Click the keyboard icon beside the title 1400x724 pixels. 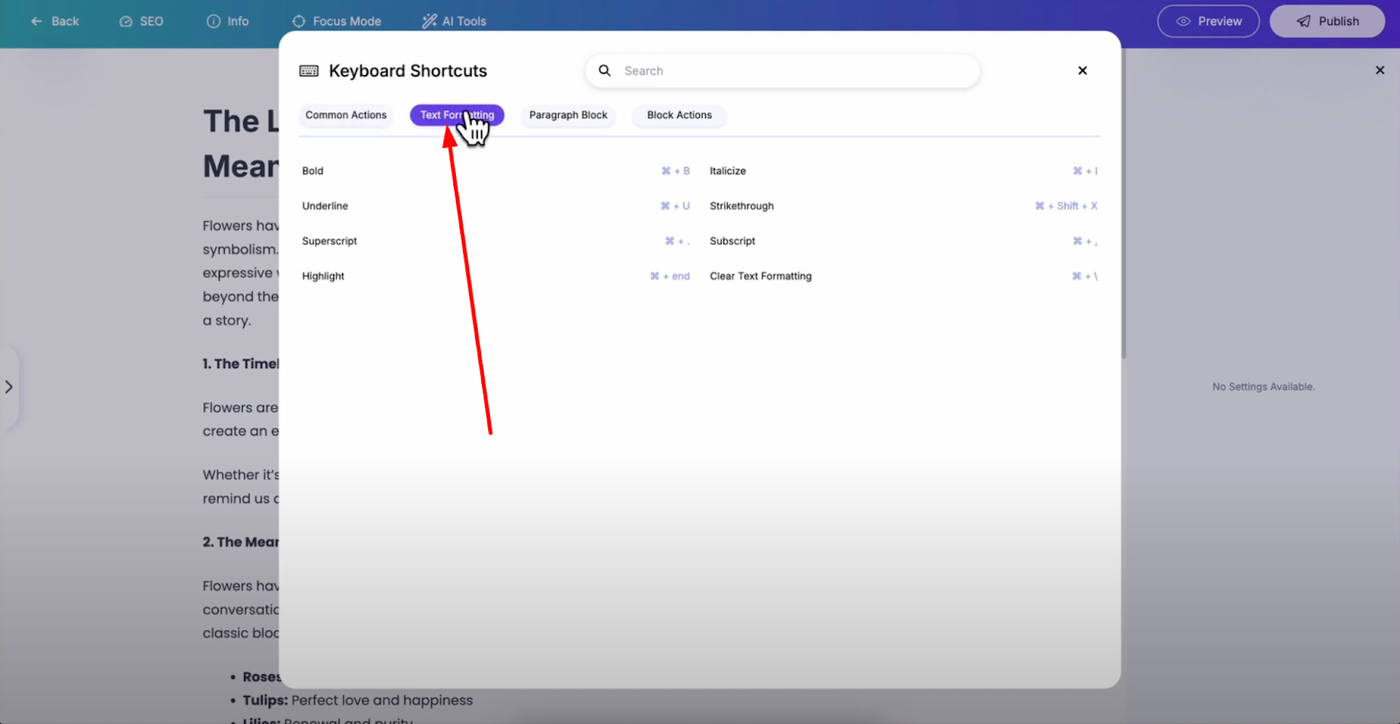[309, 71]
